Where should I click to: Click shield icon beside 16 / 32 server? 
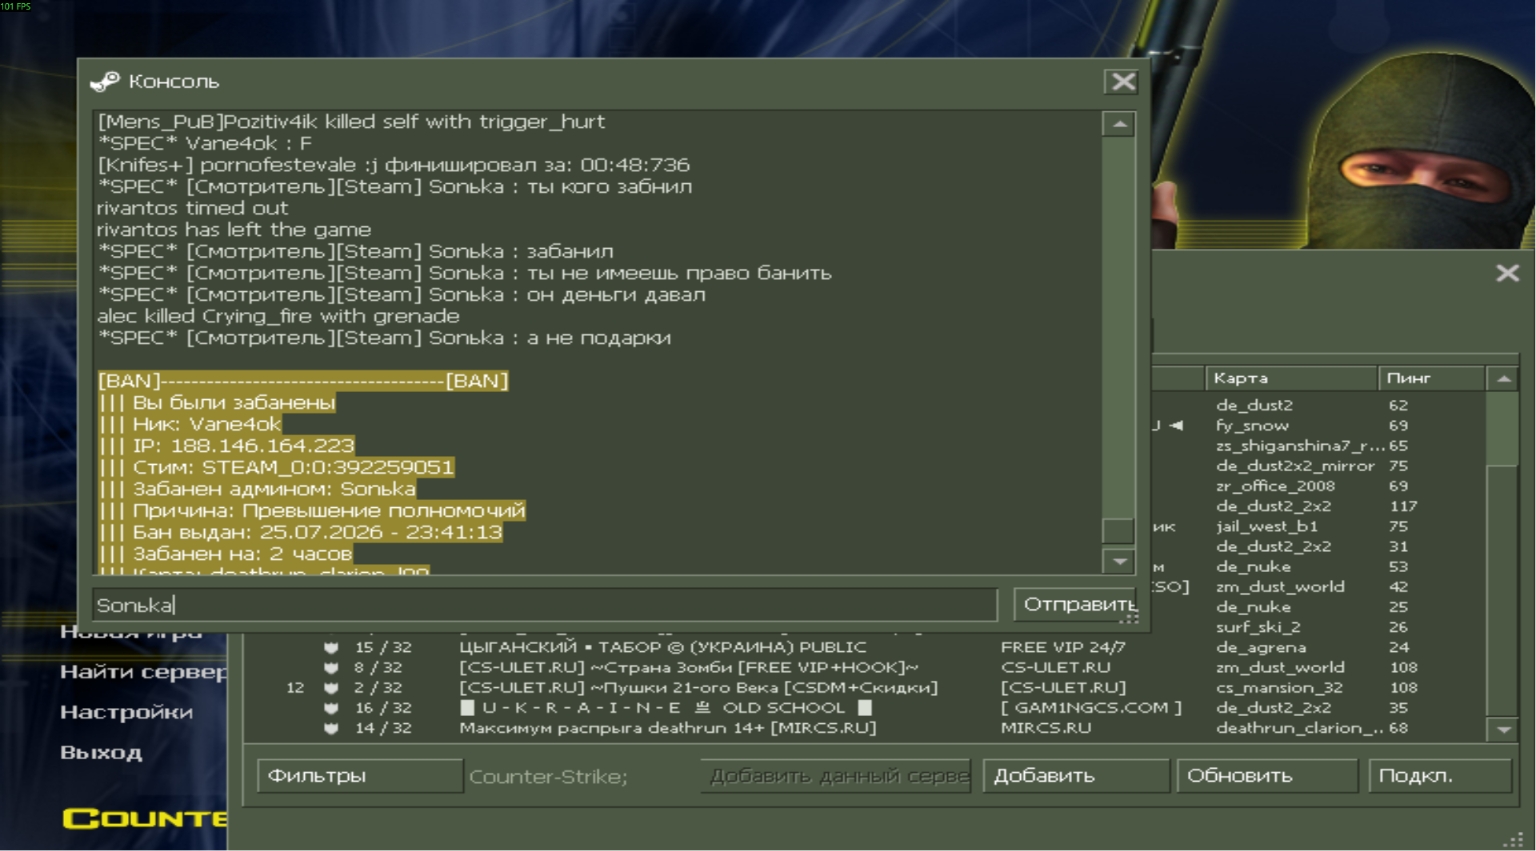[x=331, y=707]
